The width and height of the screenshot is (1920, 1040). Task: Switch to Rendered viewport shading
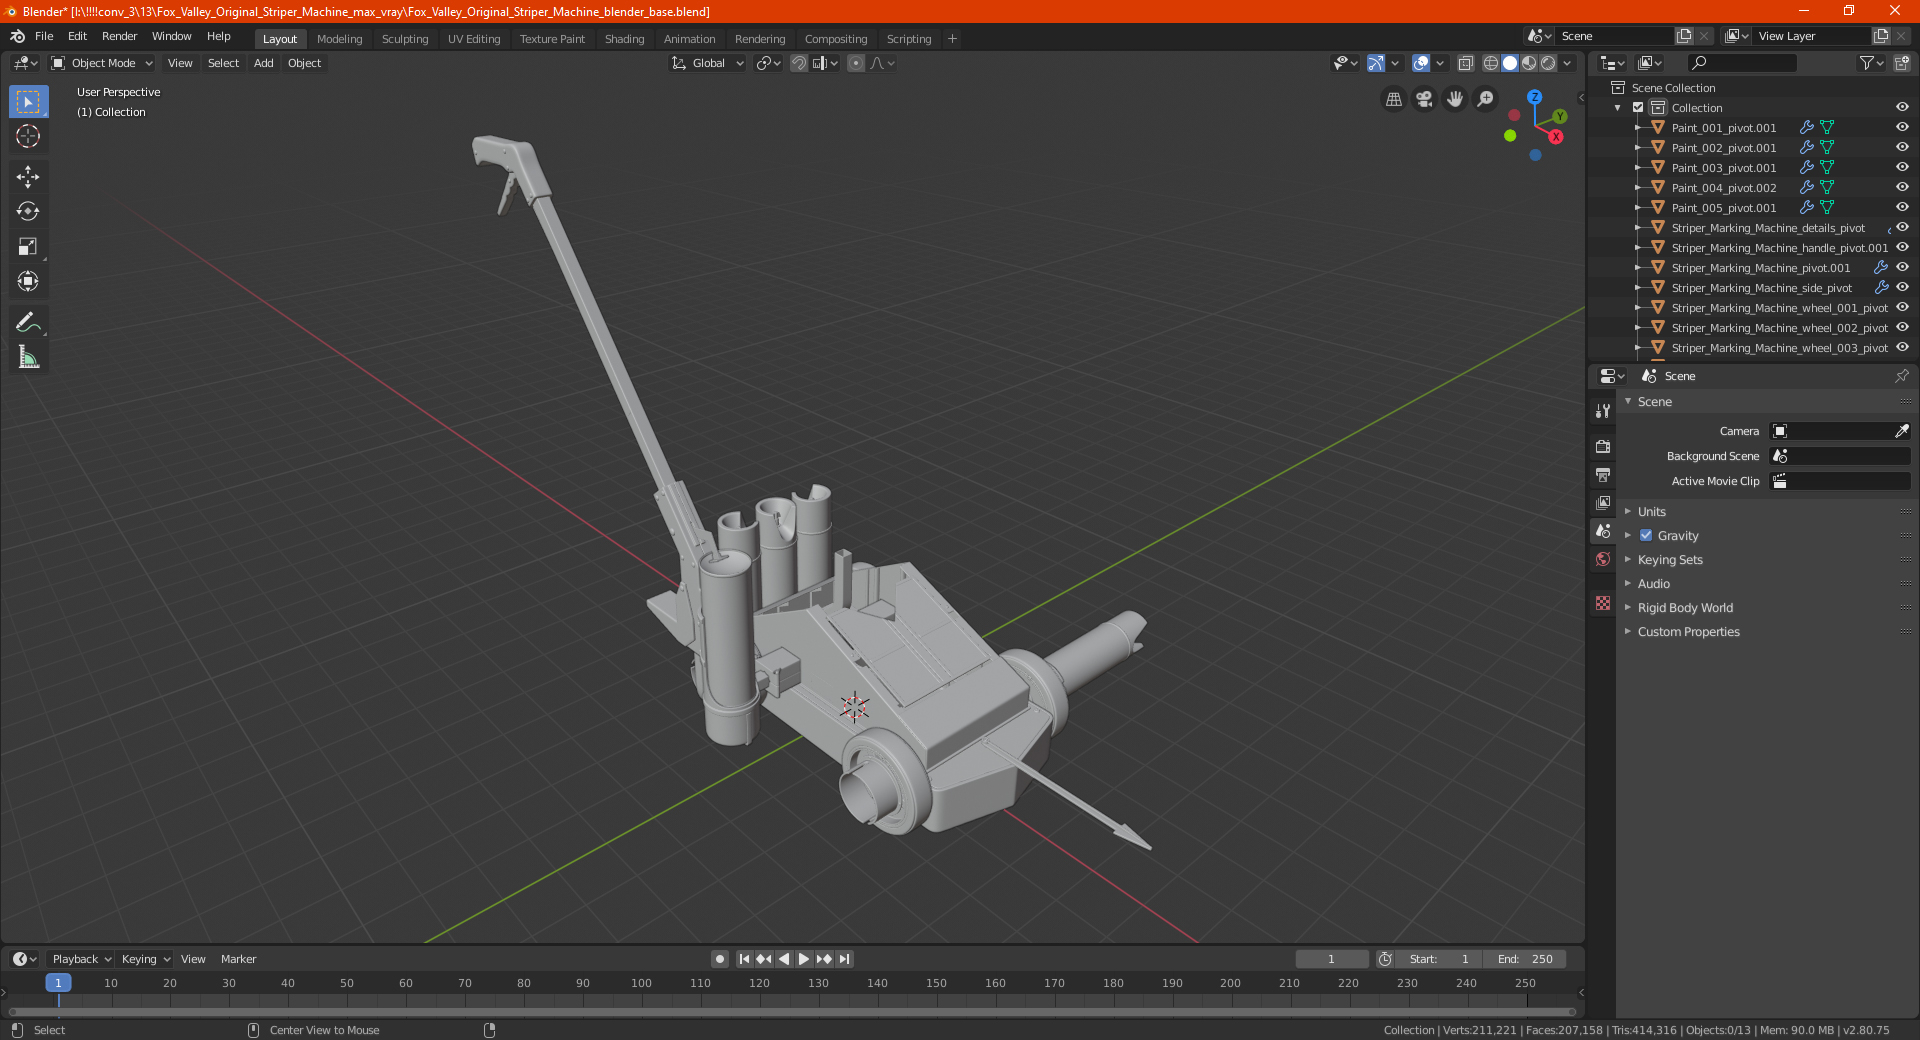pyautogui.click(x=1548, y=63)
